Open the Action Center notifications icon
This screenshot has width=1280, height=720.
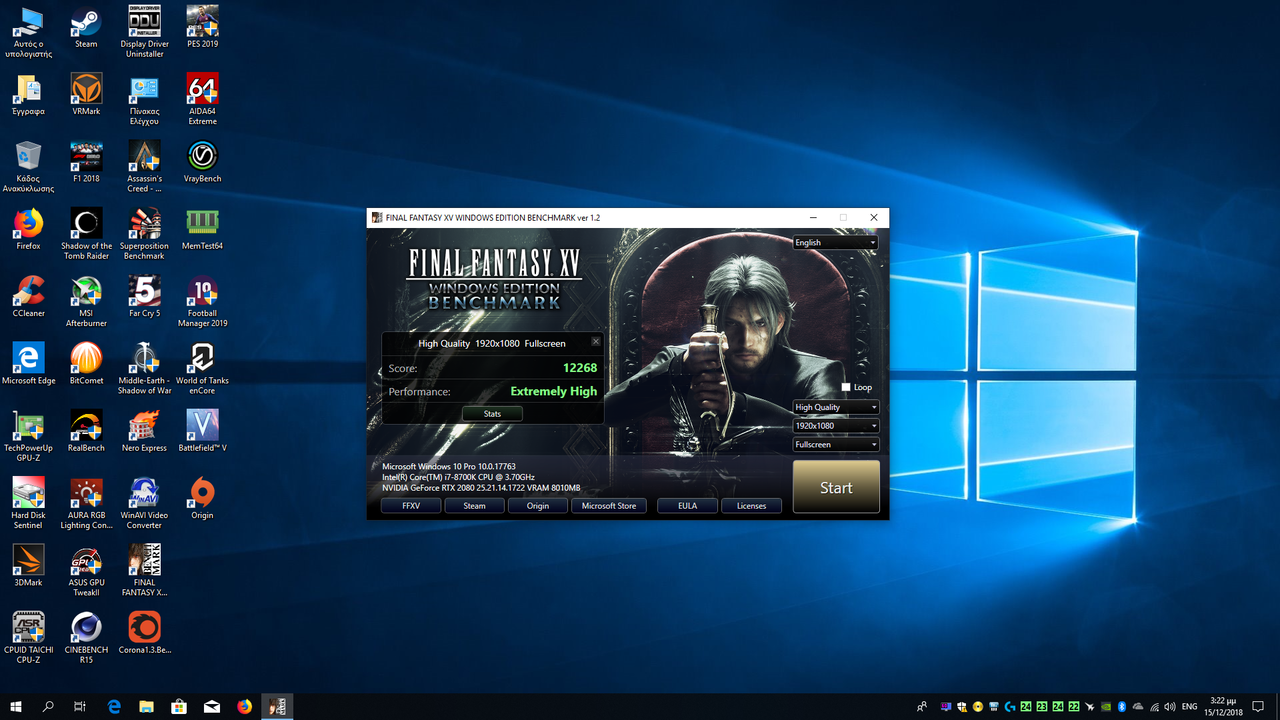[x=1258, y=706]
